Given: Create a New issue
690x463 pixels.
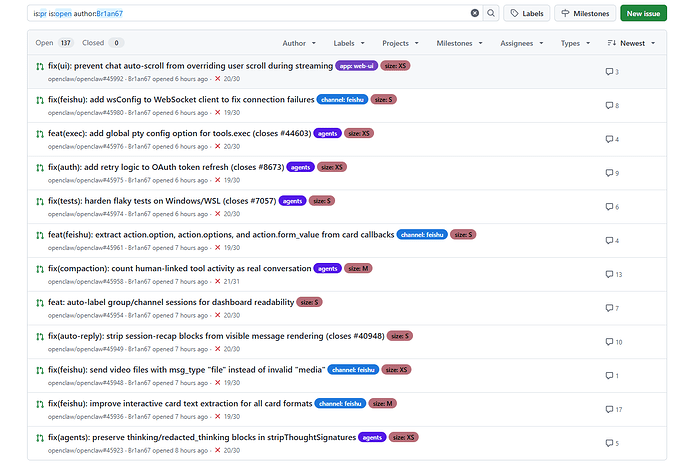Looking at the screenshot, I should (643, 13).
